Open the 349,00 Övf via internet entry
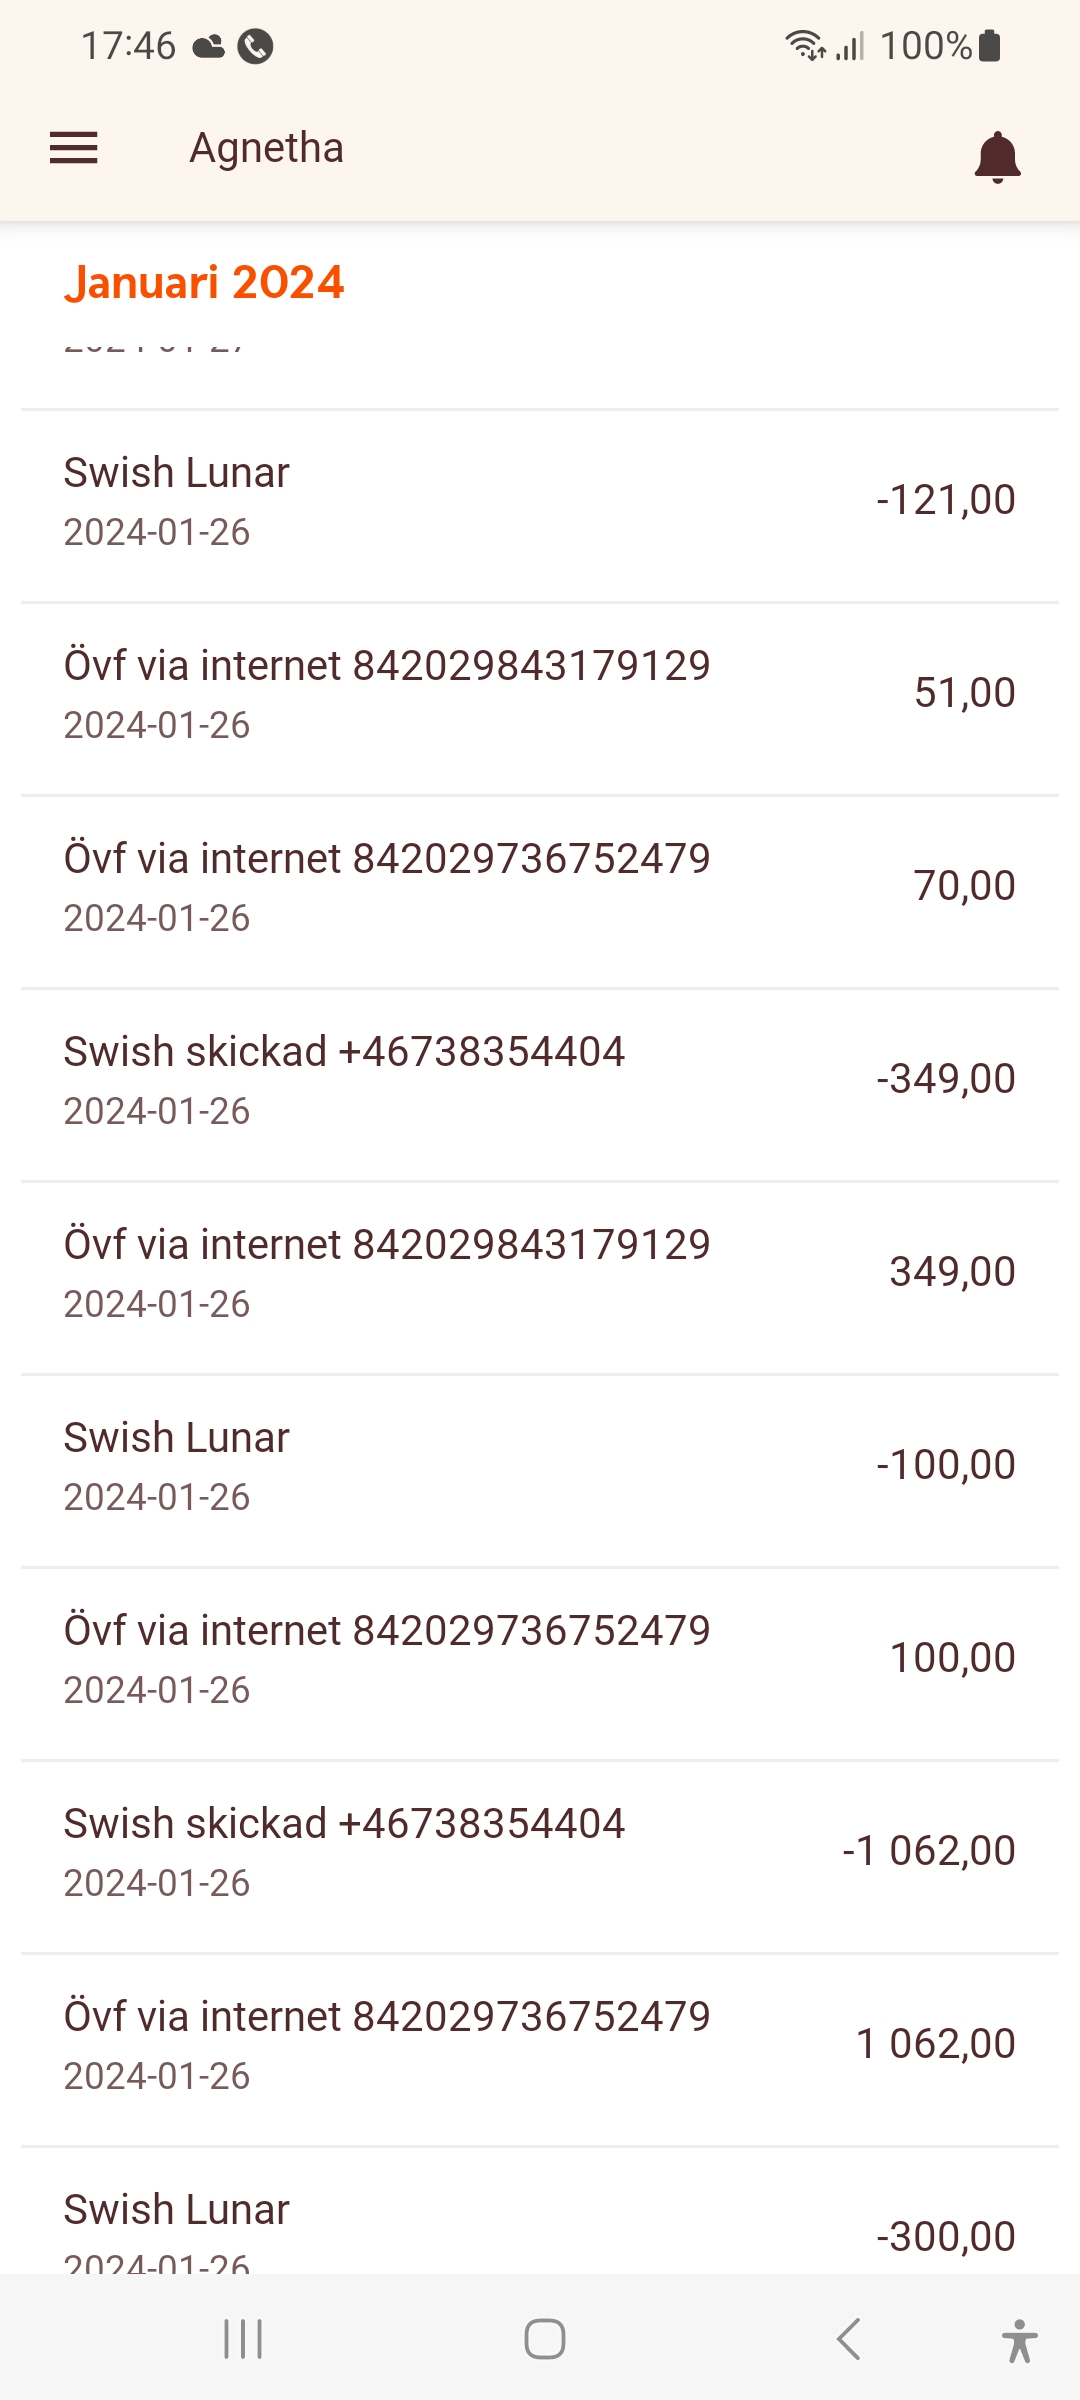This screenshot has width=1080, height=2400. (540, 1273)
